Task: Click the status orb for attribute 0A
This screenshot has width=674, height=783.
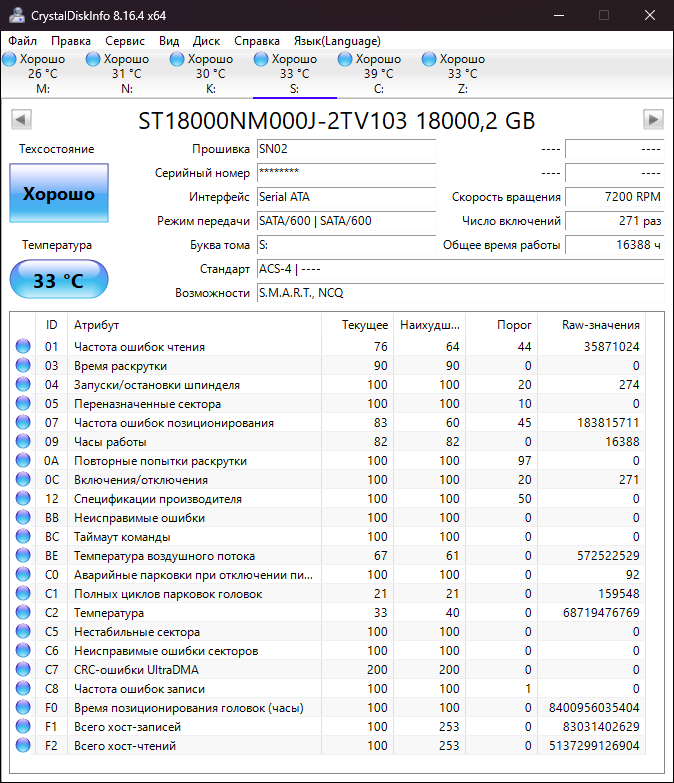Action: pos(23,460)
